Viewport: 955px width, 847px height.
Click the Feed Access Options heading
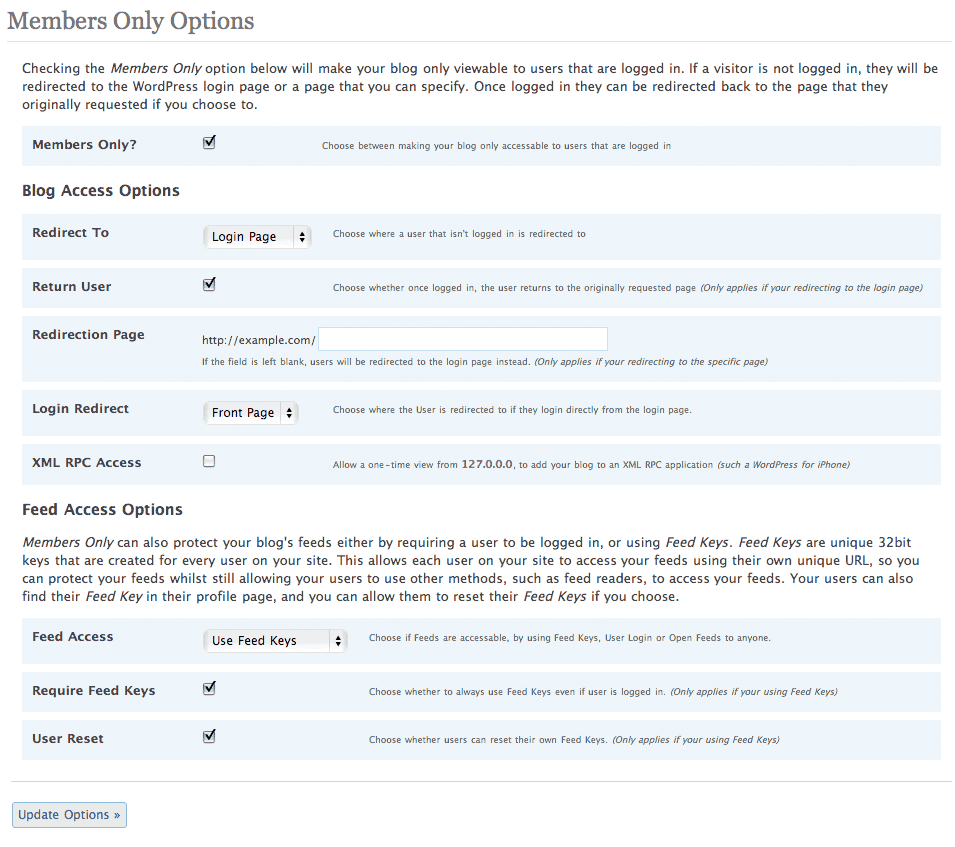102,510
